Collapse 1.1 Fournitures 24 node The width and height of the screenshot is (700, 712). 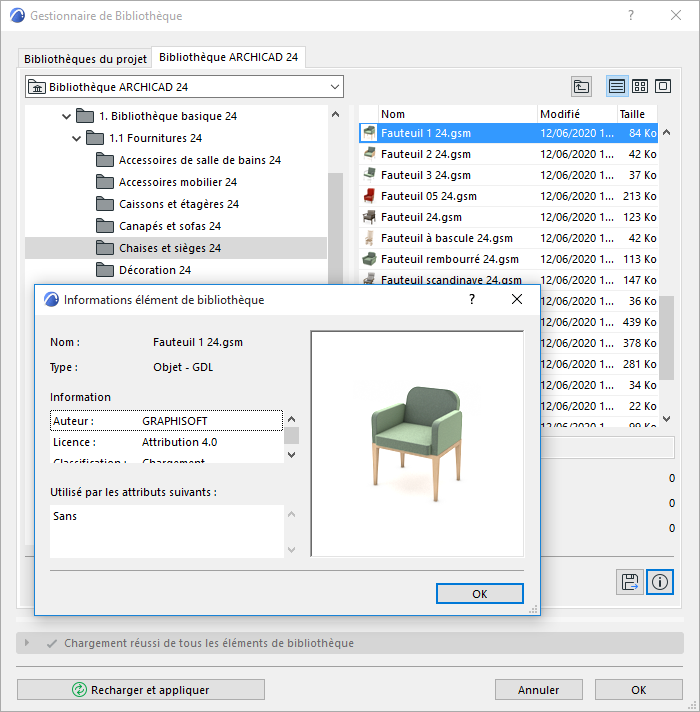pyautogui.click(x=76, y=138)
